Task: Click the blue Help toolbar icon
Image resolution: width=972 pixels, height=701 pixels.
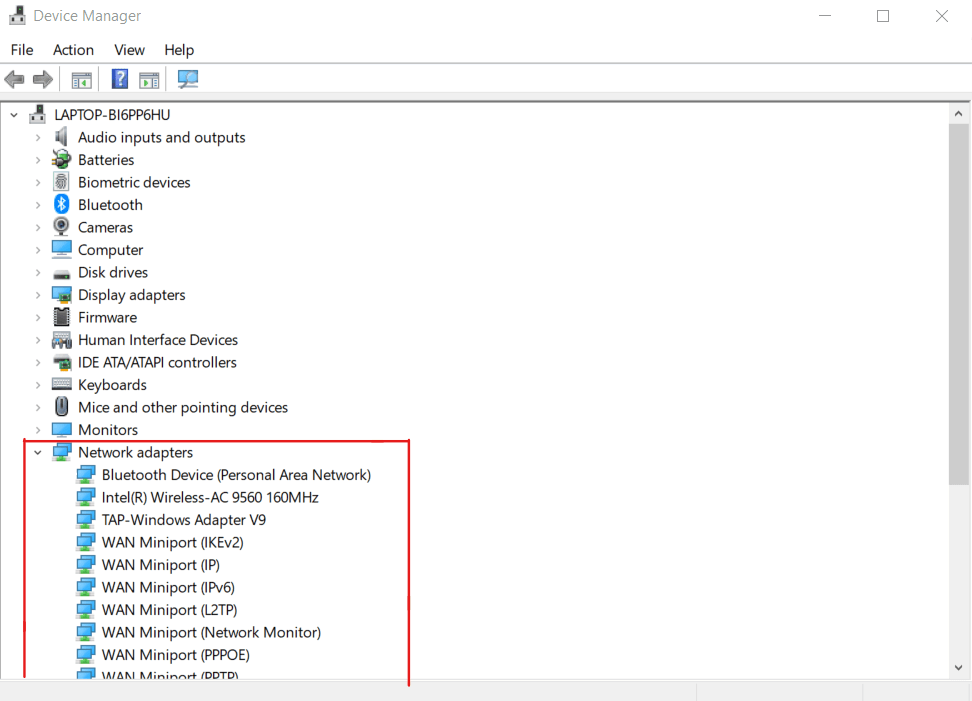Action: (x=120, y=80)
